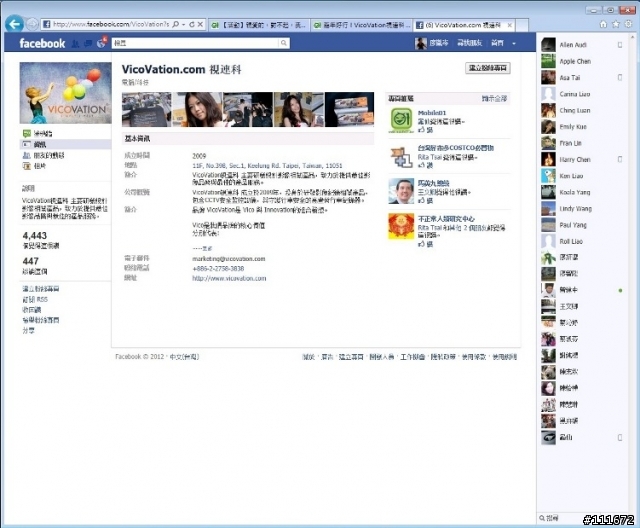Switch to the first browser tab with 【活動】

pos(259,25)
